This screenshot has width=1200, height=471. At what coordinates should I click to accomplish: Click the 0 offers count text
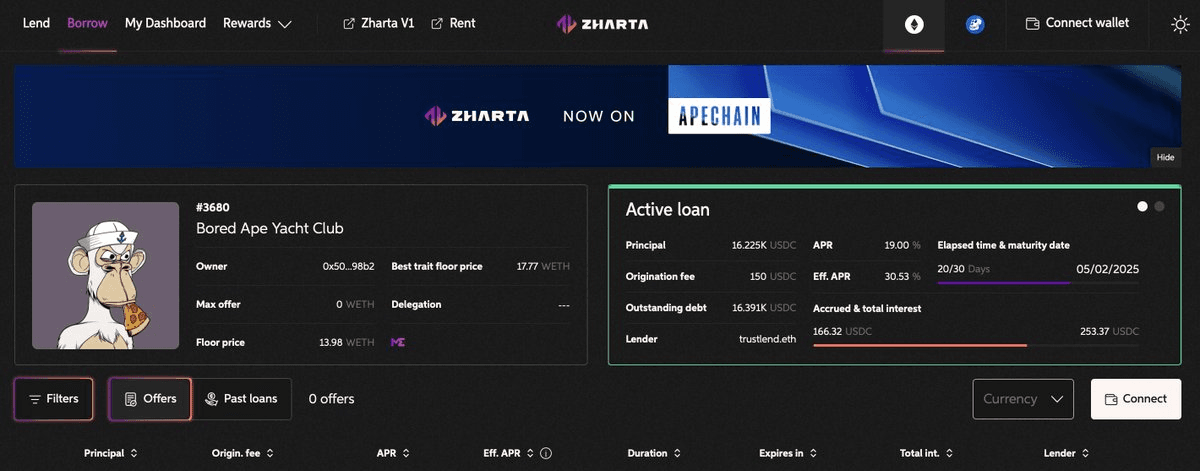[x=331, y=399]
